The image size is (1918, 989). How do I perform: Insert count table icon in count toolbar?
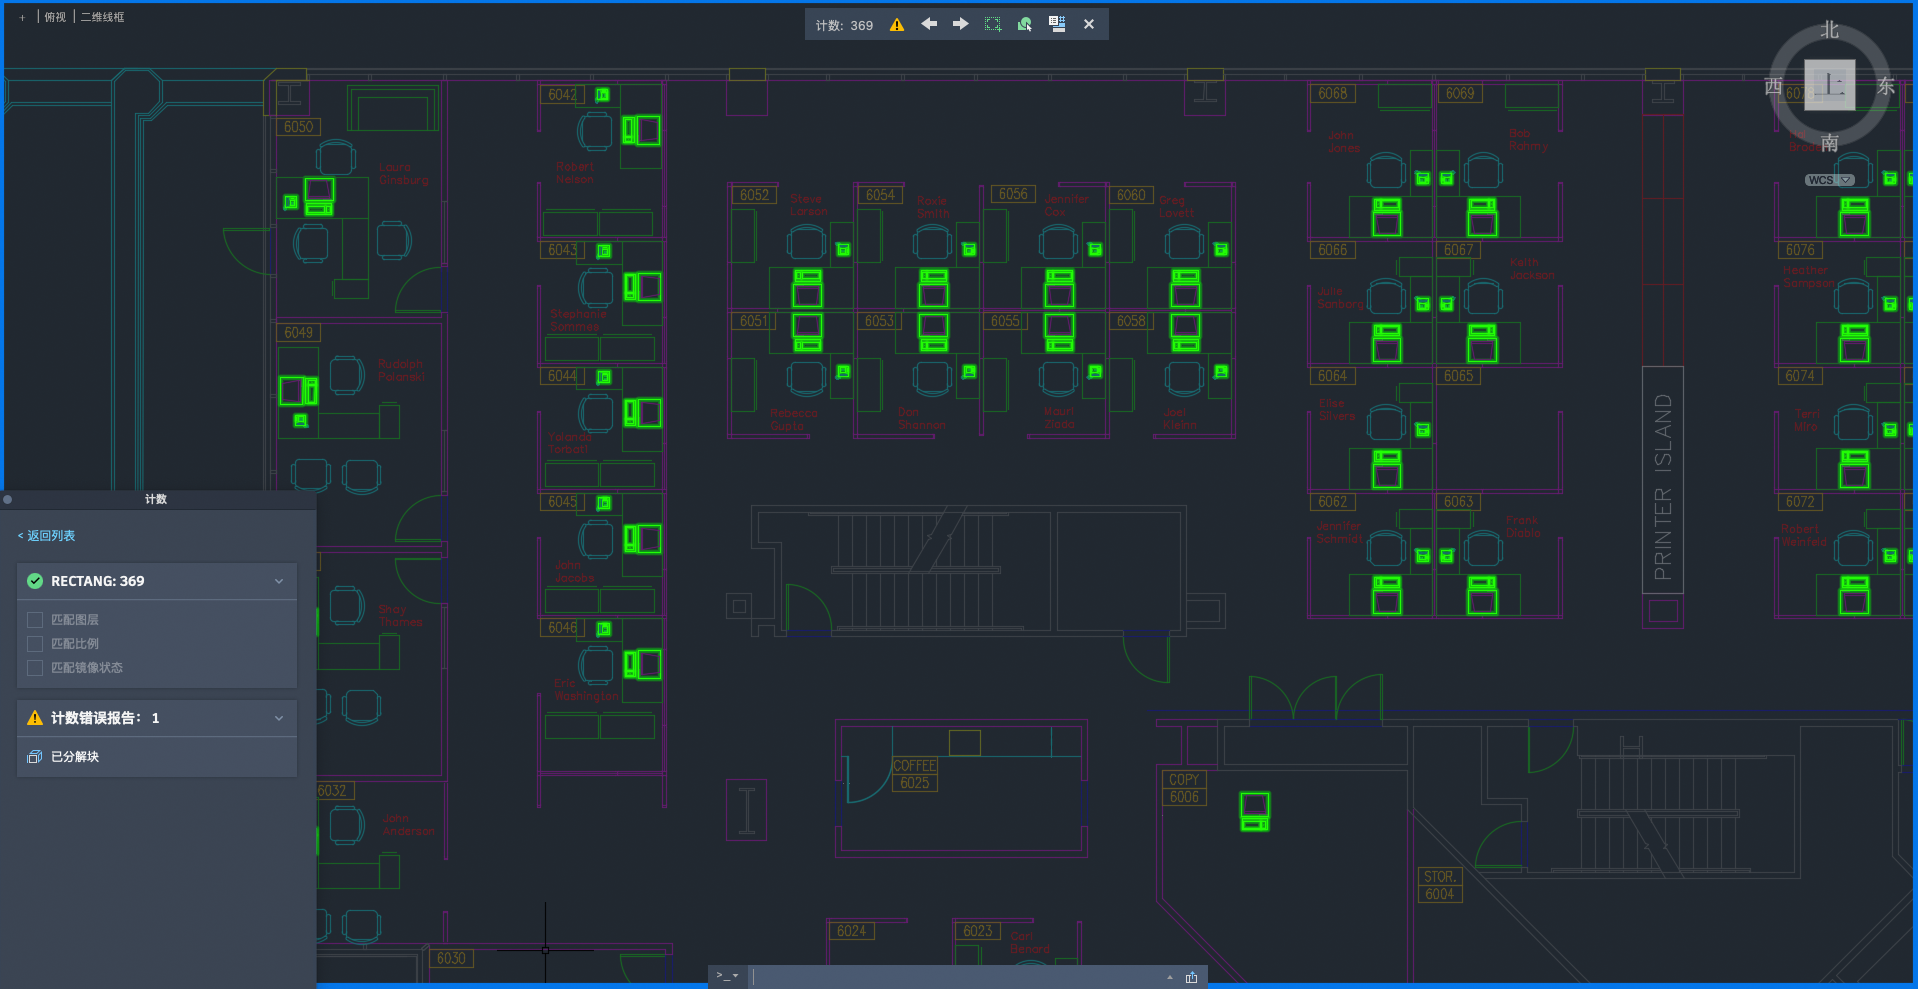pos(1057,24)
